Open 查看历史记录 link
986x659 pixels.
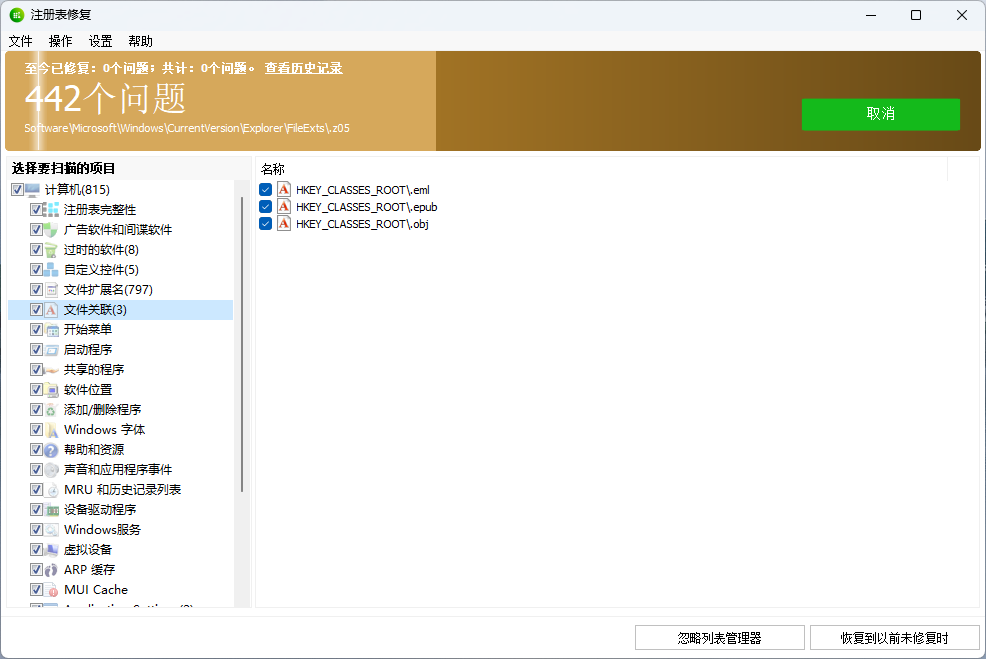[303, 68]
